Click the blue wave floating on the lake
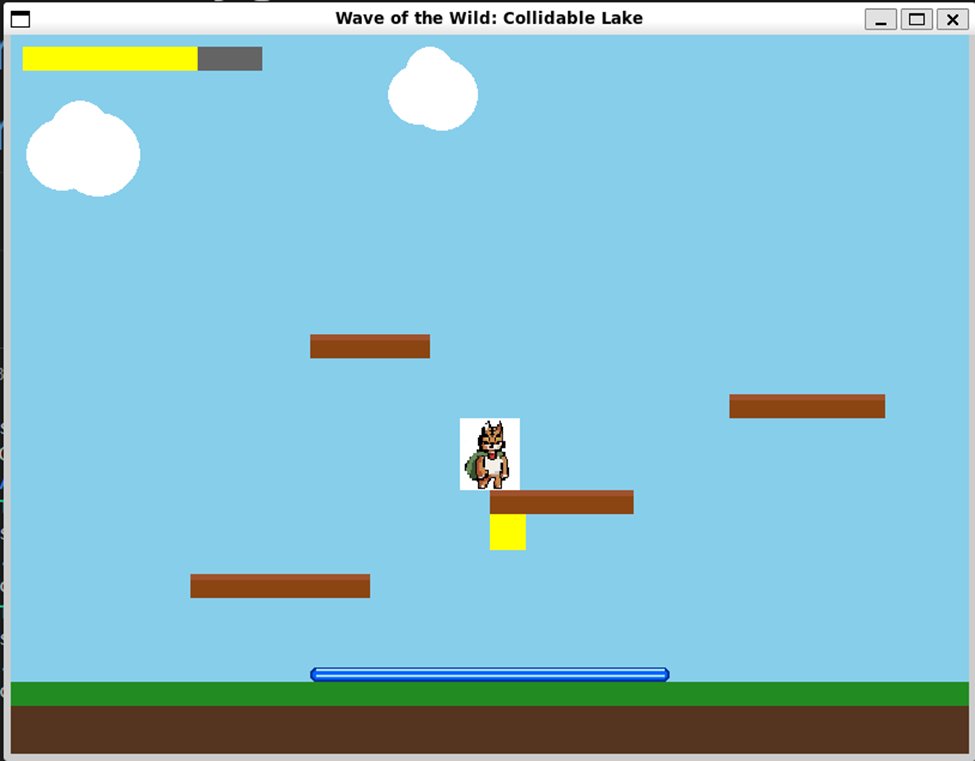Viewport: 975px width, 761px height. click(489, 674)
